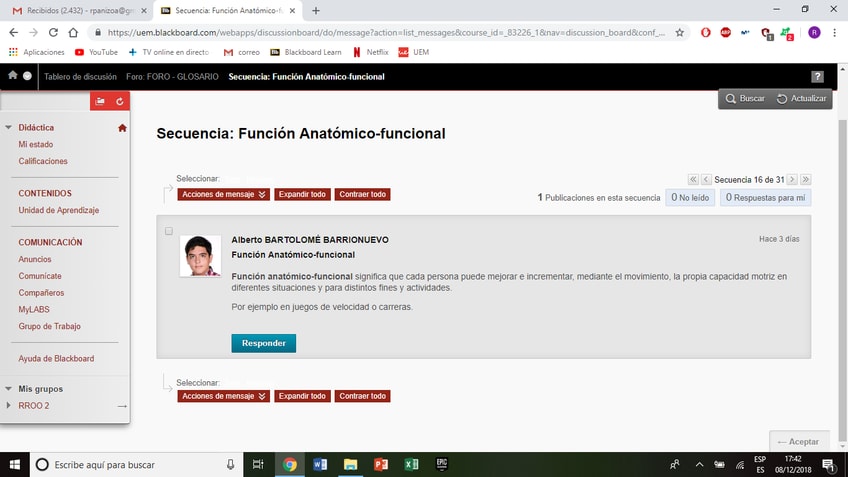This screenshot has width=848, height=477.
Task: Select the checkbox for Alberto's post
Action: pos(169,231)
